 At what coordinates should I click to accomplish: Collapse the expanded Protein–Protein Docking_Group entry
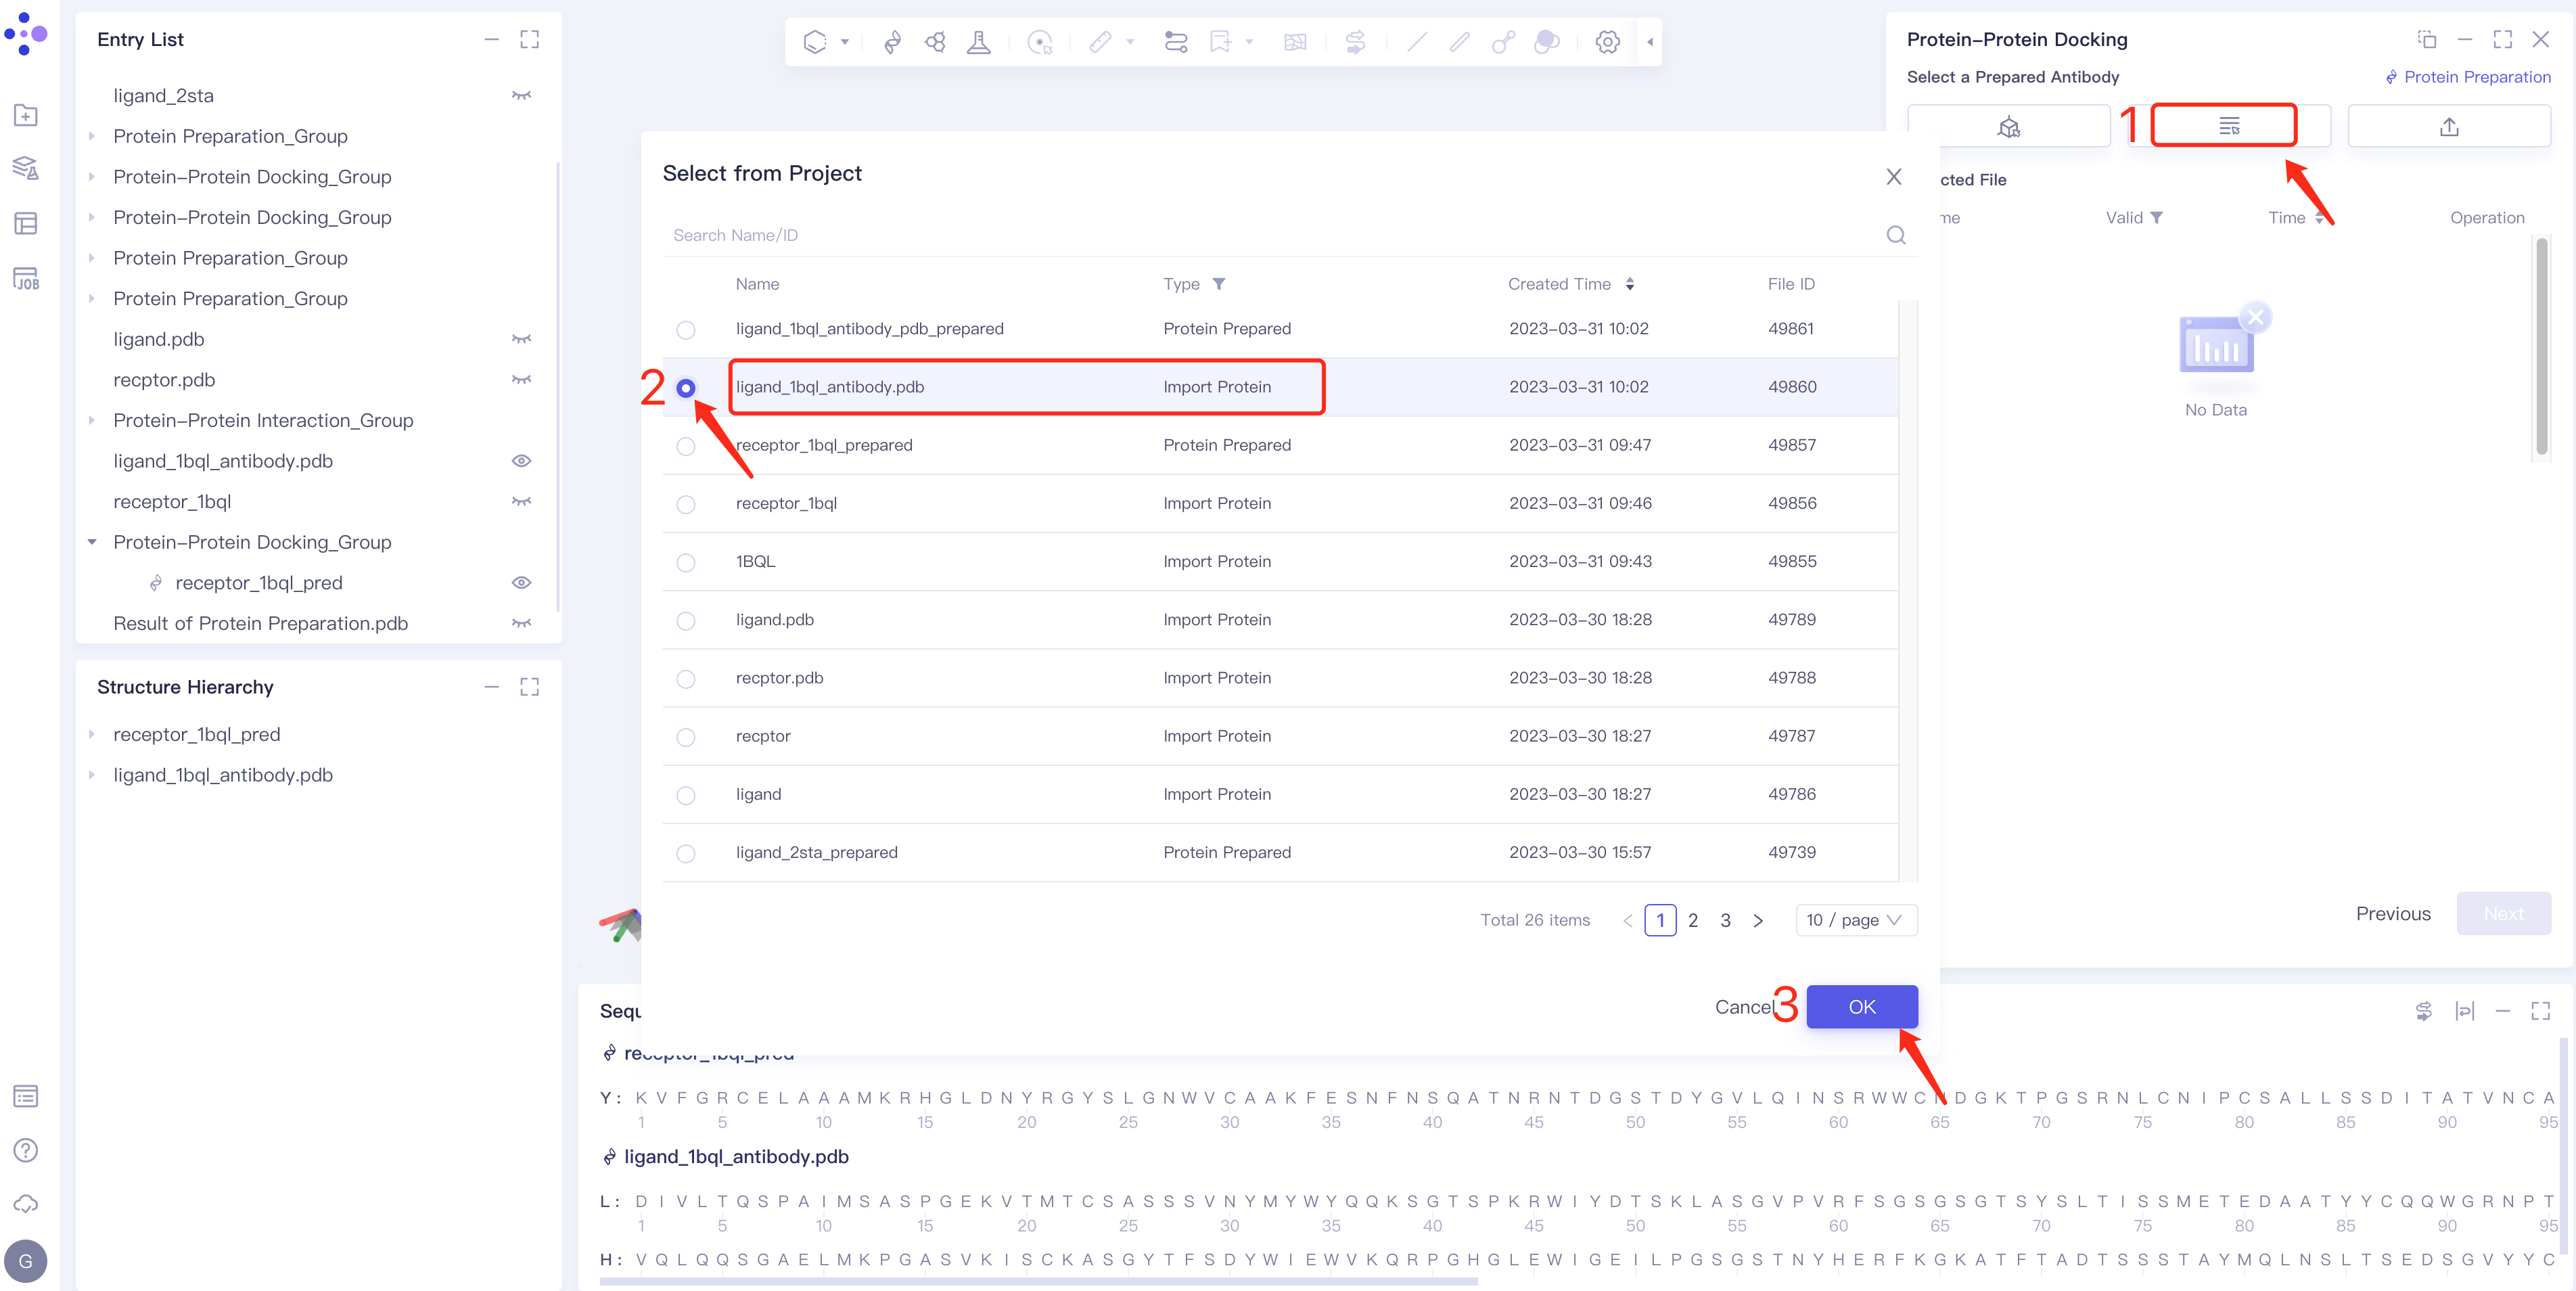[92, 542]
